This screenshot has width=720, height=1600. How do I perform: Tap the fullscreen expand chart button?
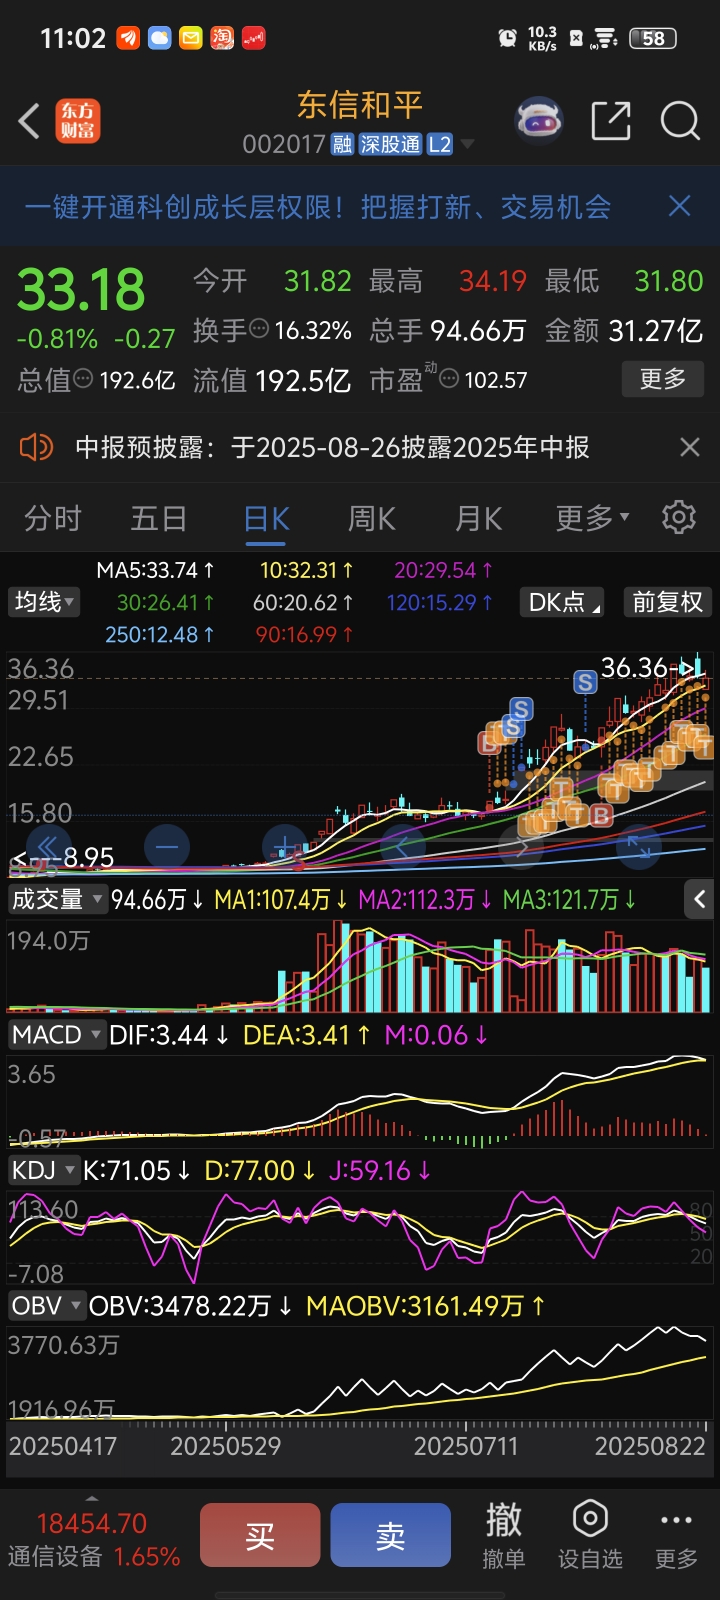click(x=638, y=847)
